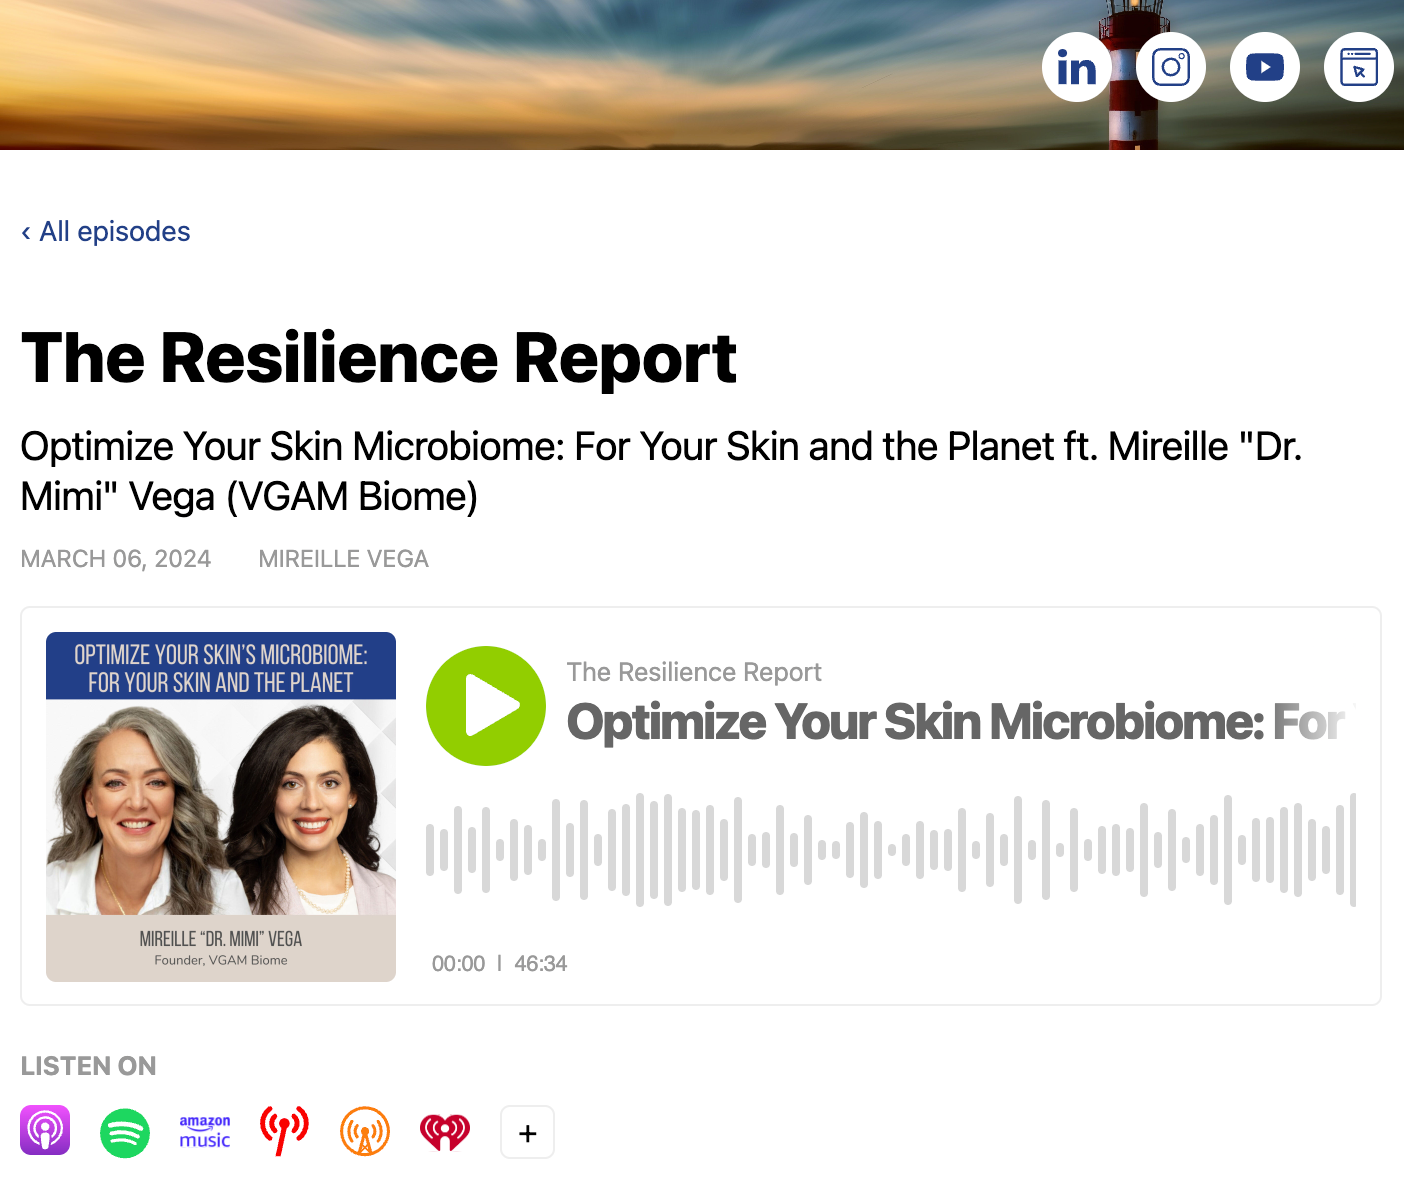Visit the website icon in the banner

1358,67
